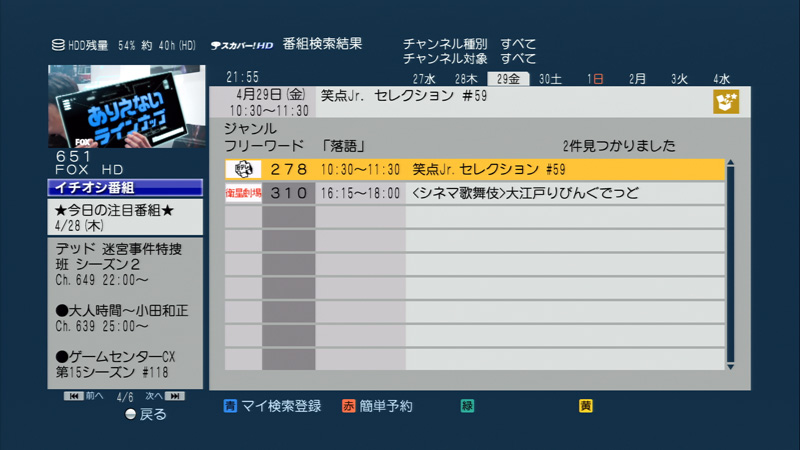Click 戻る to go back

pyautogui.click(x=153, y=414)
